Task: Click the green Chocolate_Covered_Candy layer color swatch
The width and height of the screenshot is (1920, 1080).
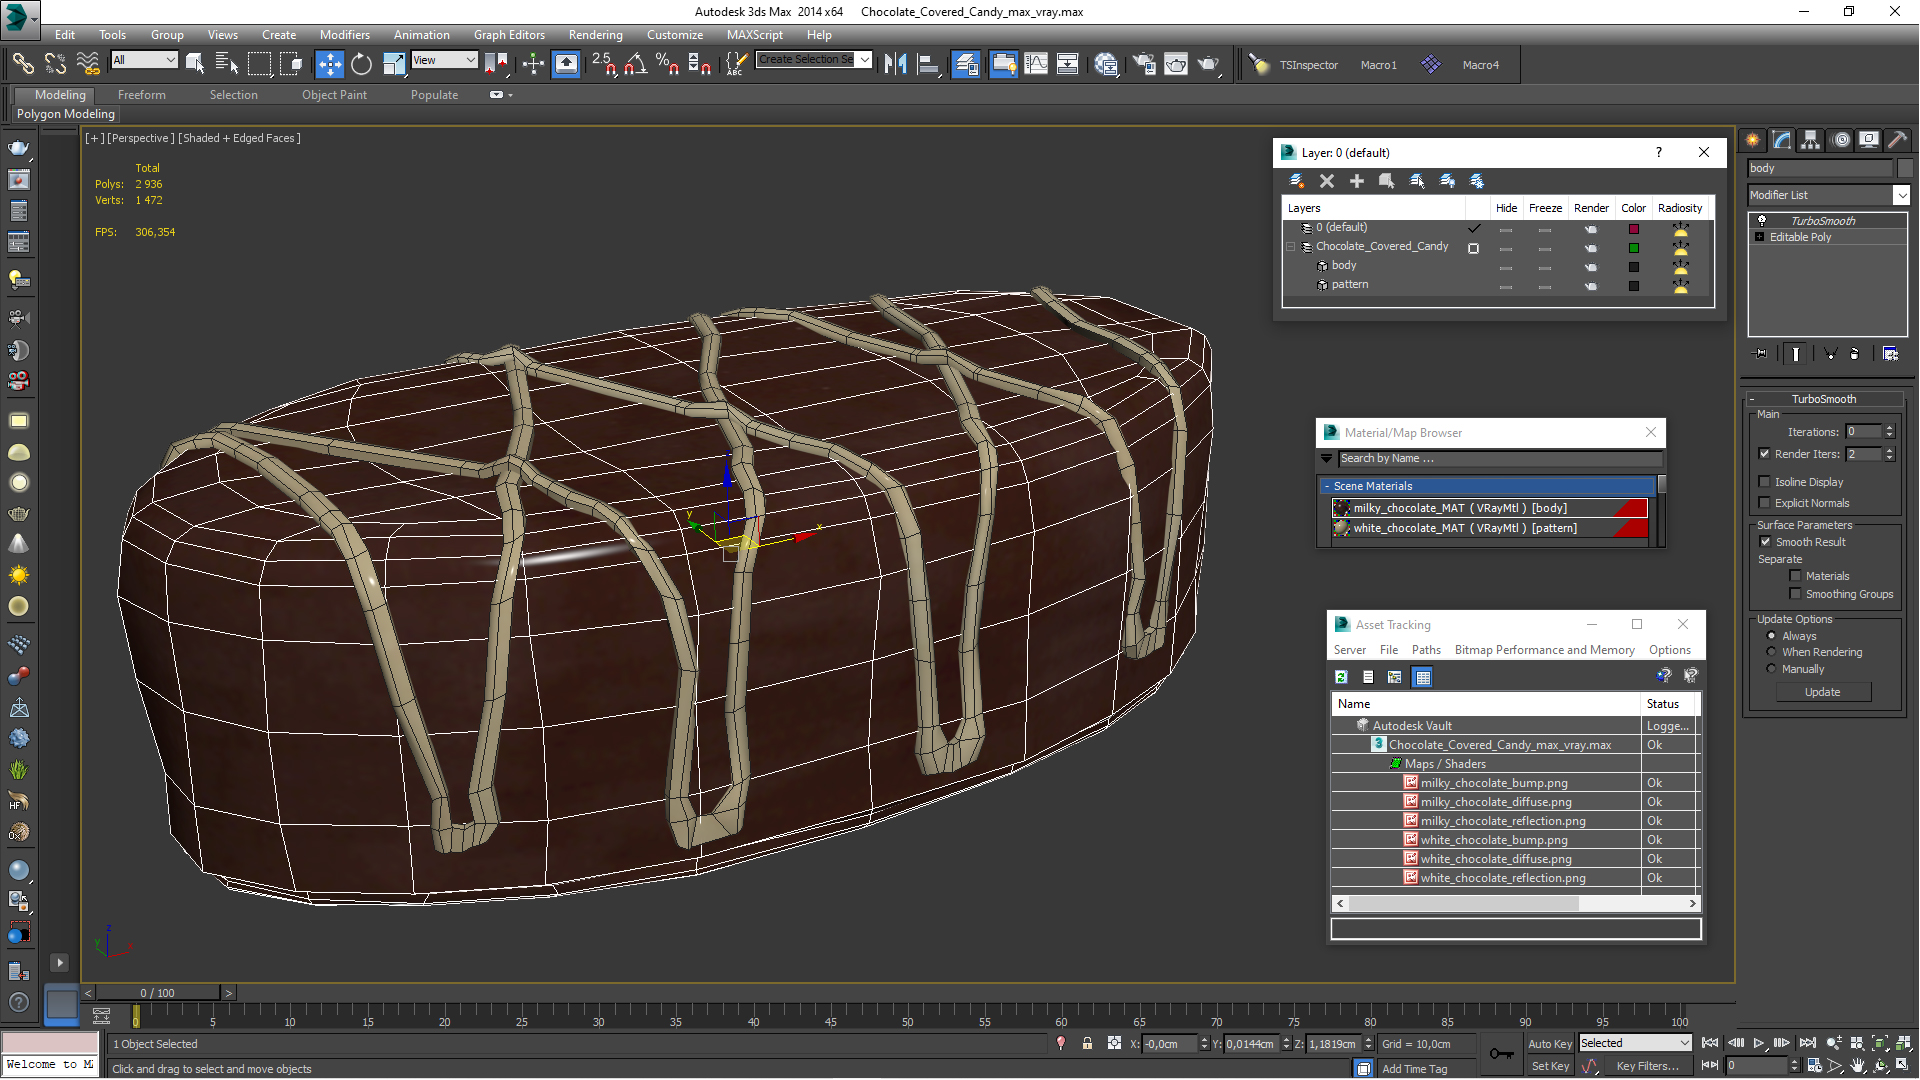Action: (x=1633, y=248)
